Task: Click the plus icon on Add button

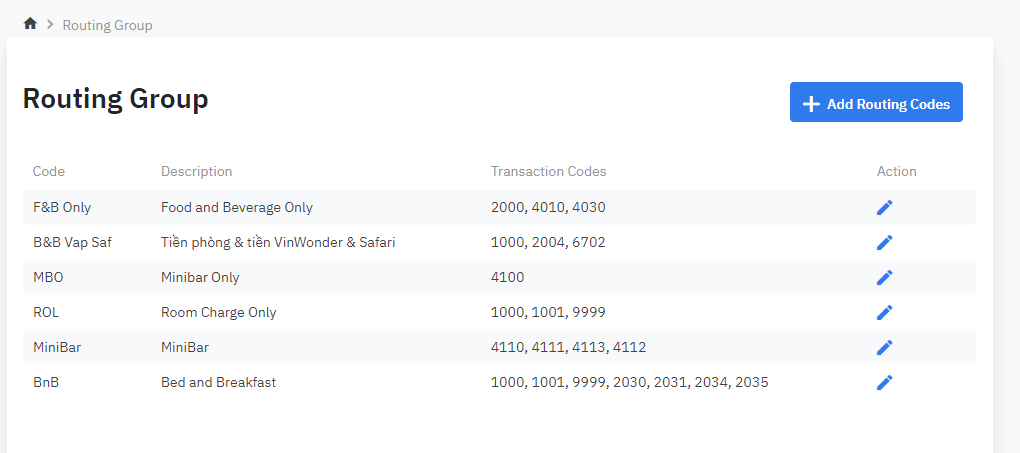Action: point(812,104)
